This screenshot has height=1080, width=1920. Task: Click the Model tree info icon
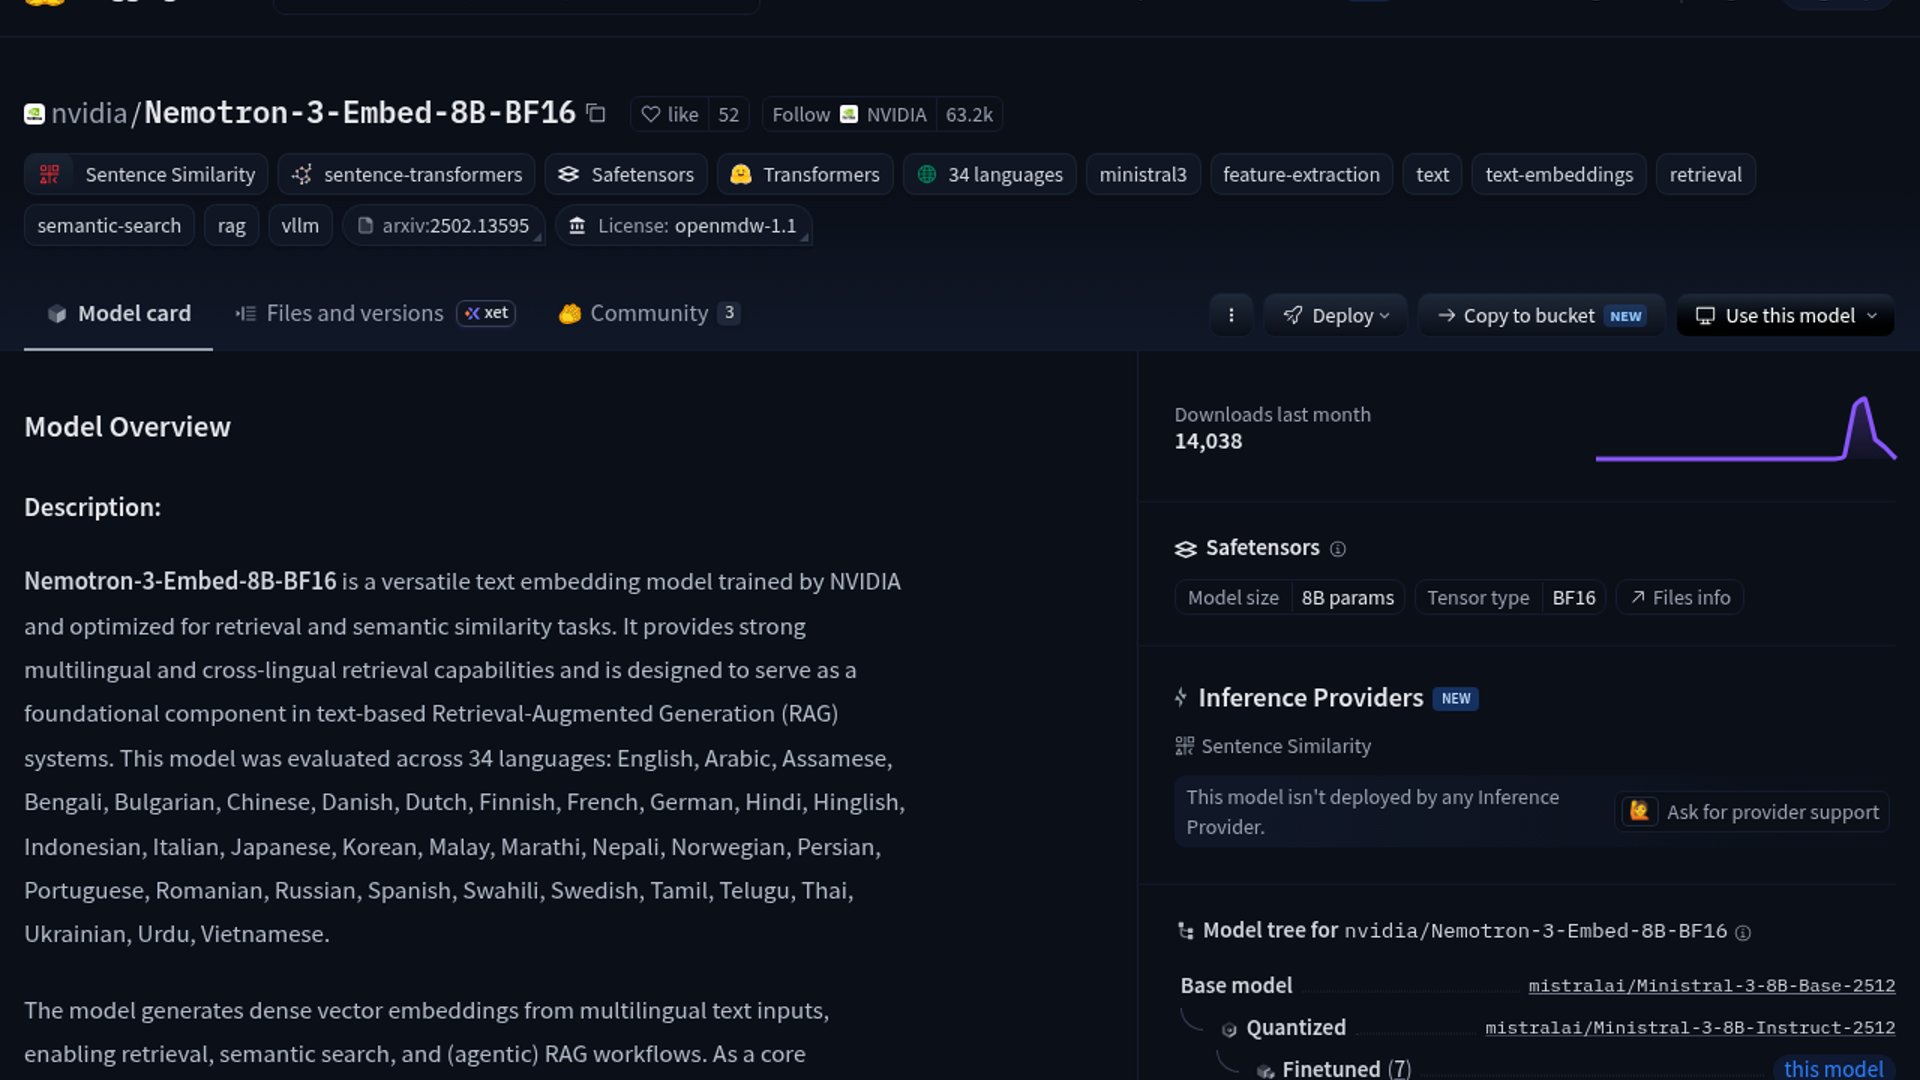(x=1743, y=933)
